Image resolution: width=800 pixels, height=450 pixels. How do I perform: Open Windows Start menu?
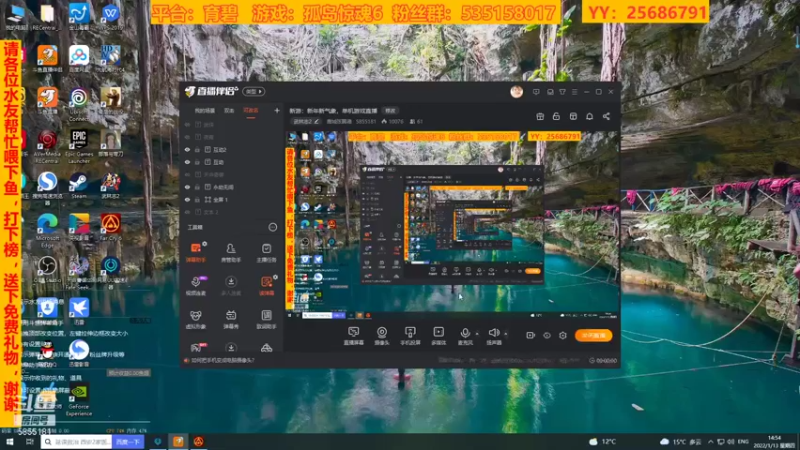[9, 442]
